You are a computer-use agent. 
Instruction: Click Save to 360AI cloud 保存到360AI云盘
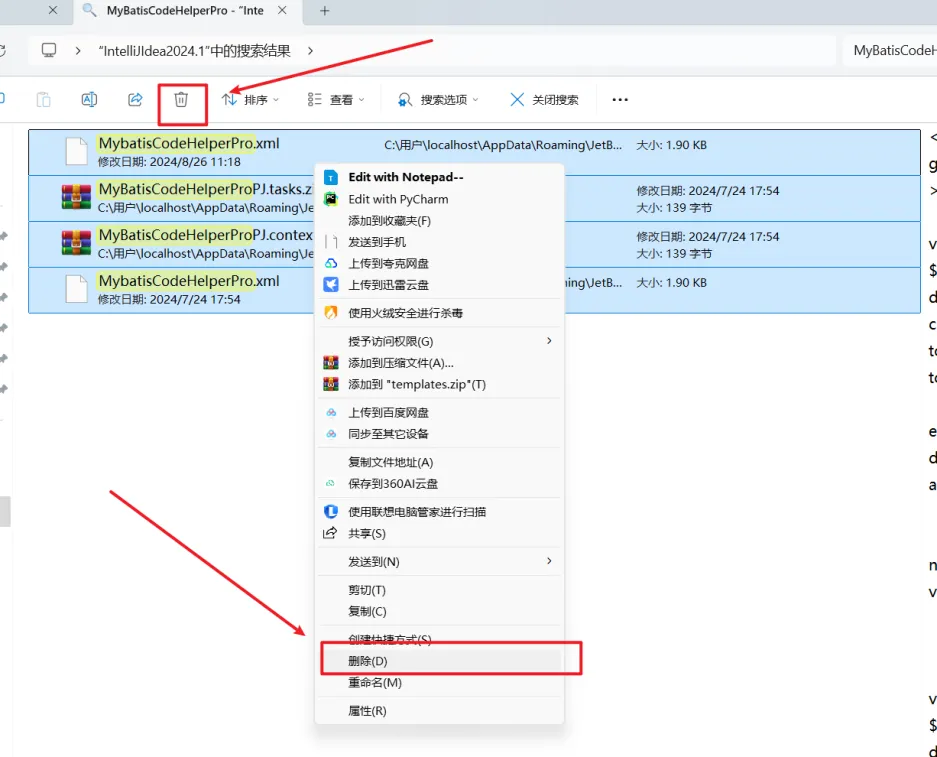click(439, 483)
